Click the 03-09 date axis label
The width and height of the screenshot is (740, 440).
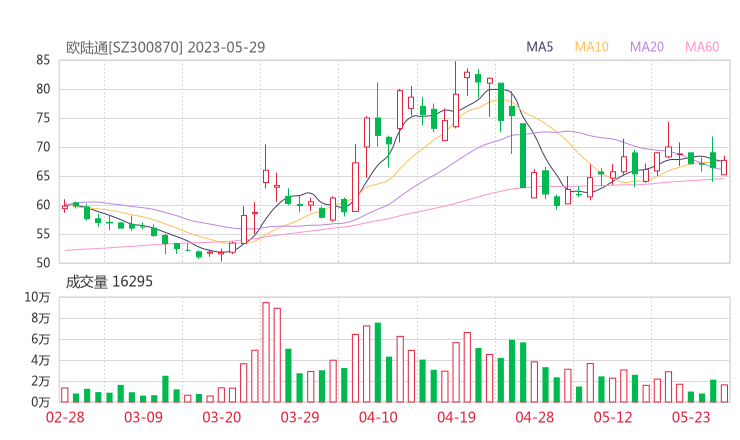[143, 417]
